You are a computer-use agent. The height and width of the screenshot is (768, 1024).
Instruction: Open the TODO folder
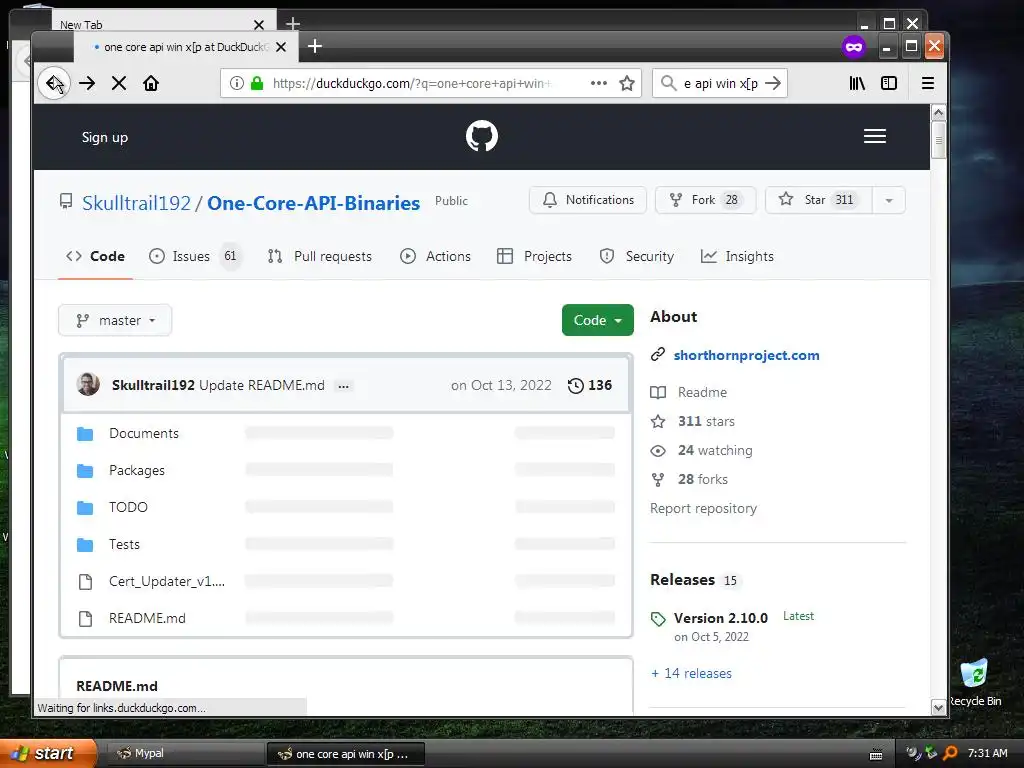pyautogui.click(x=128, y=507)
